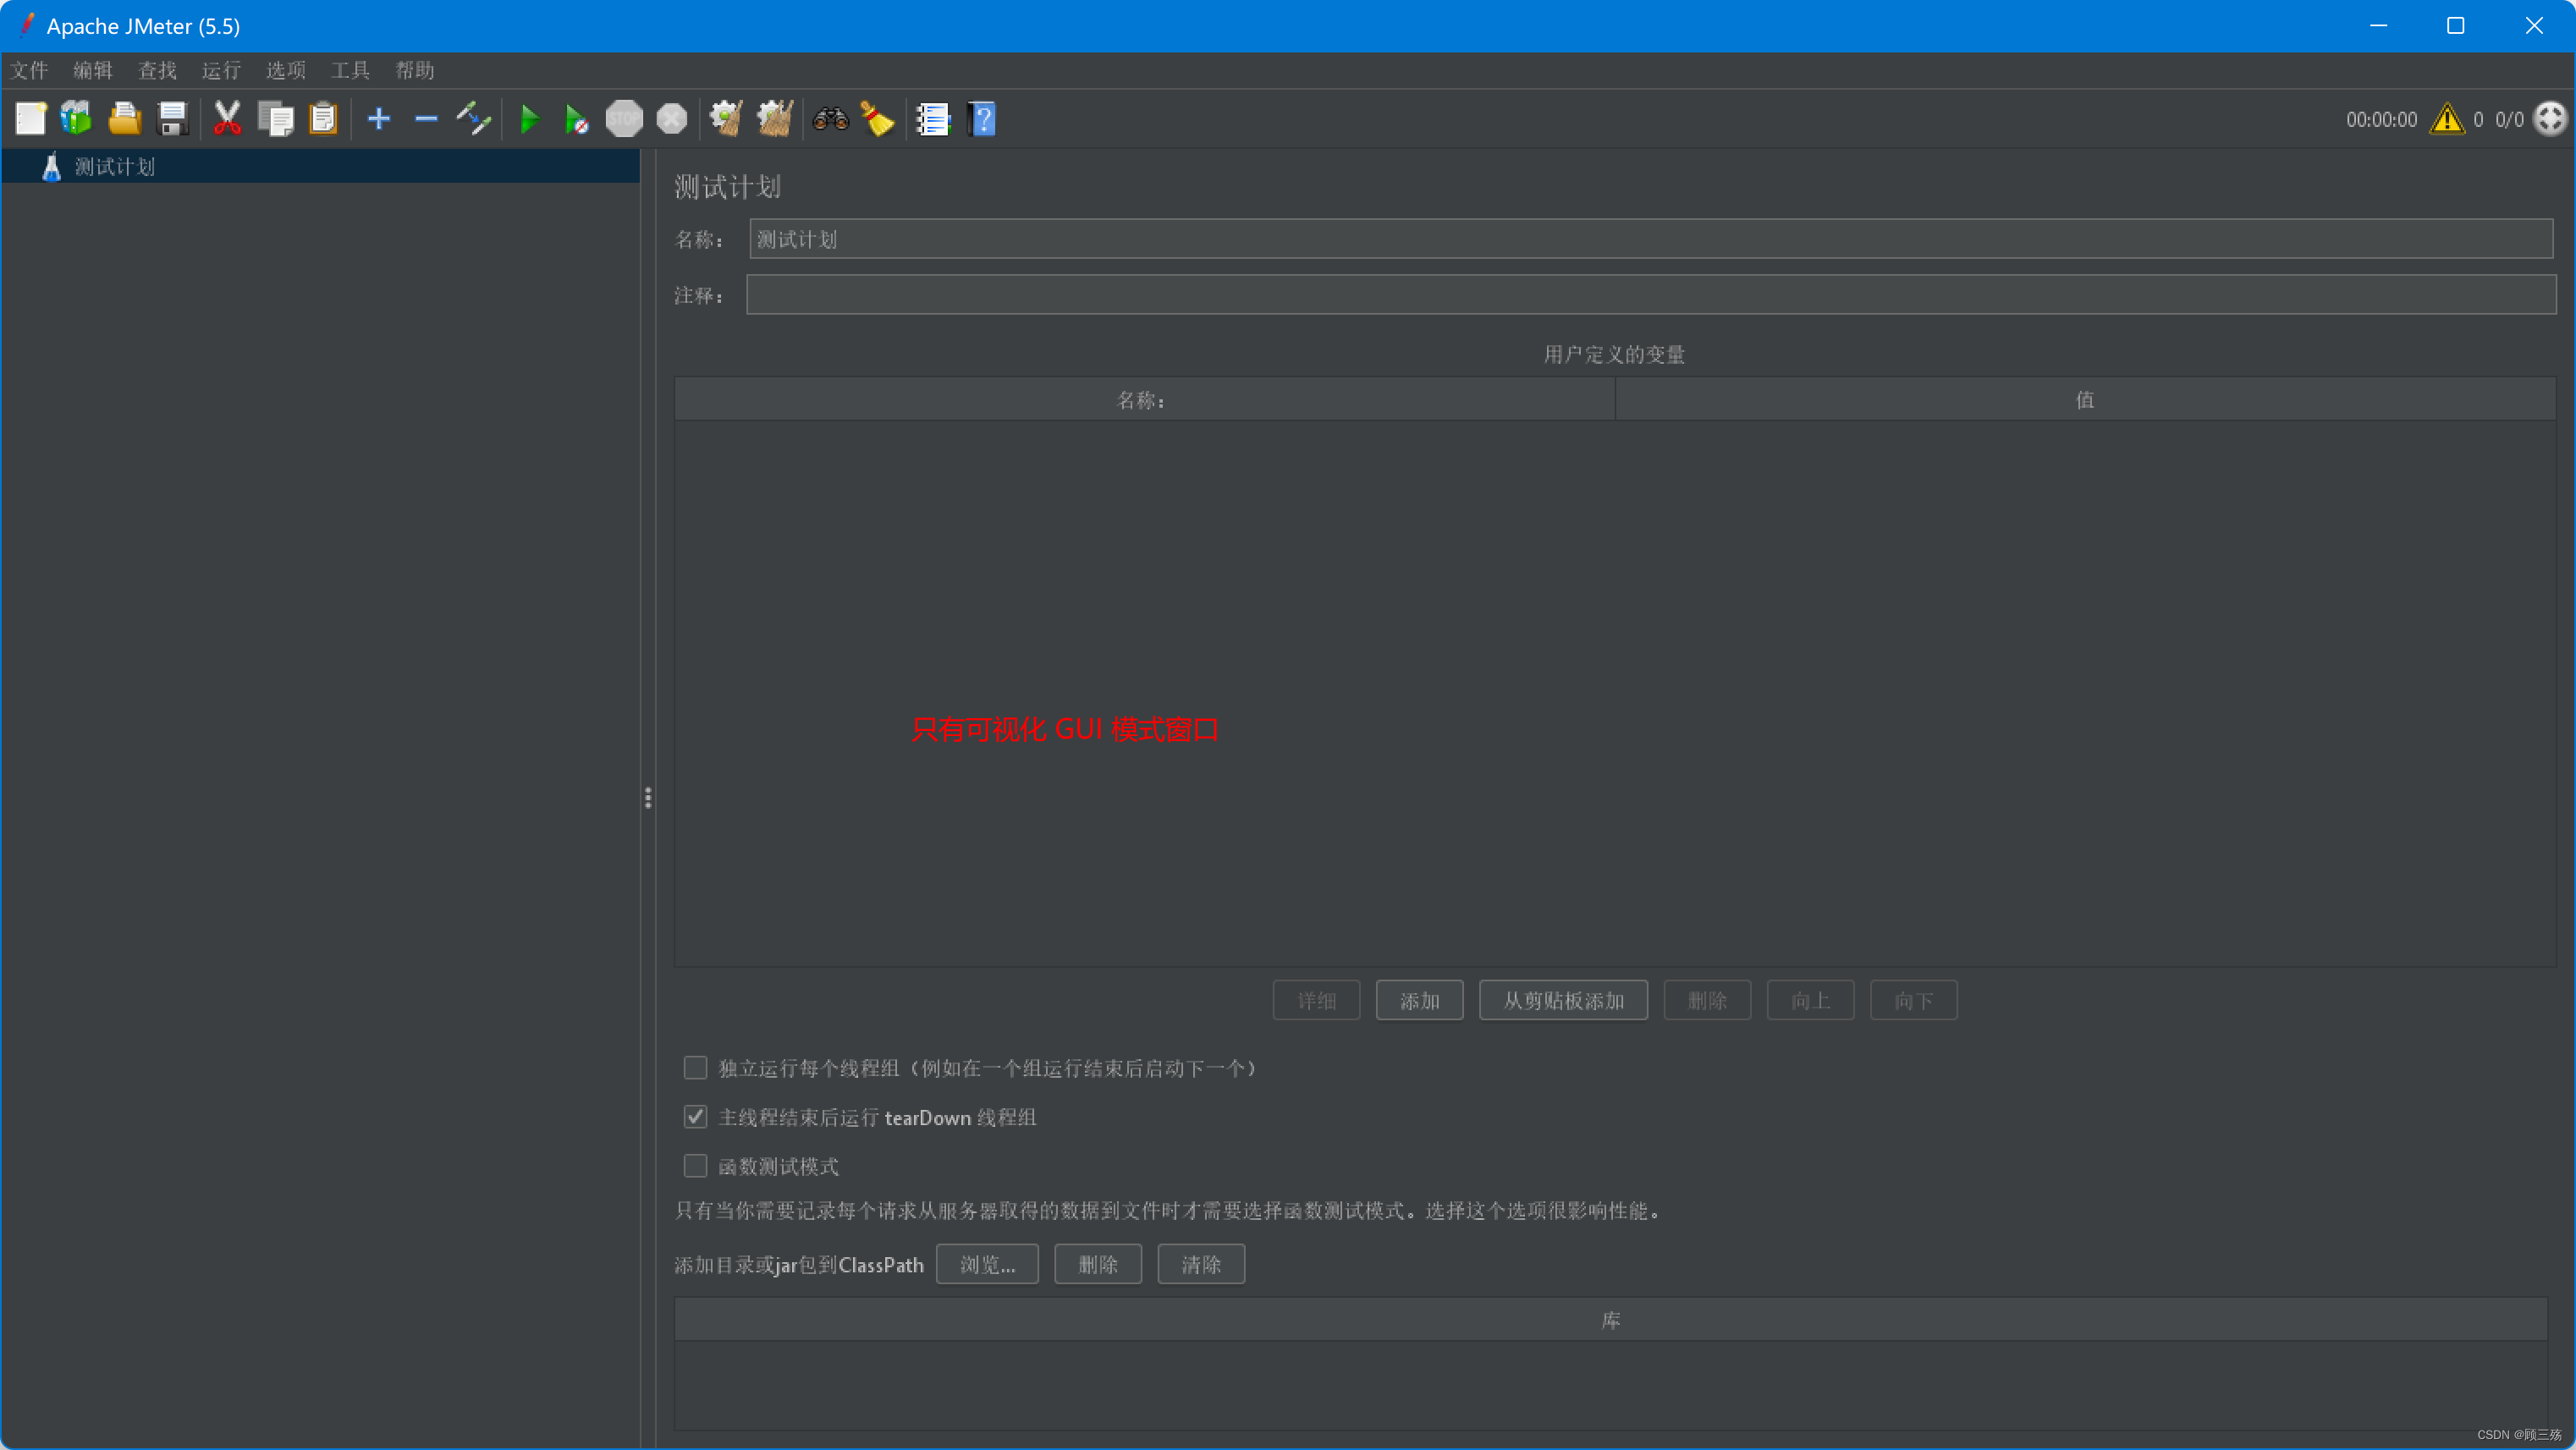Image resolution: width=2576 pixels, height=1450 pixels.
Task: Click the 浏览... ClassPath button
Action: point(986,1264)
